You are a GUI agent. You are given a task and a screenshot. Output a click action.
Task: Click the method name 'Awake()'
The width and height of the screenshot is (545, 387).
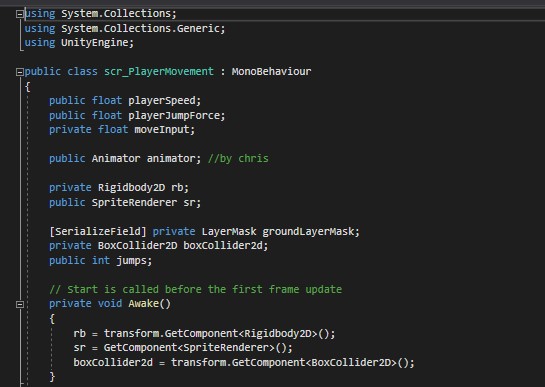pos(149,304)
